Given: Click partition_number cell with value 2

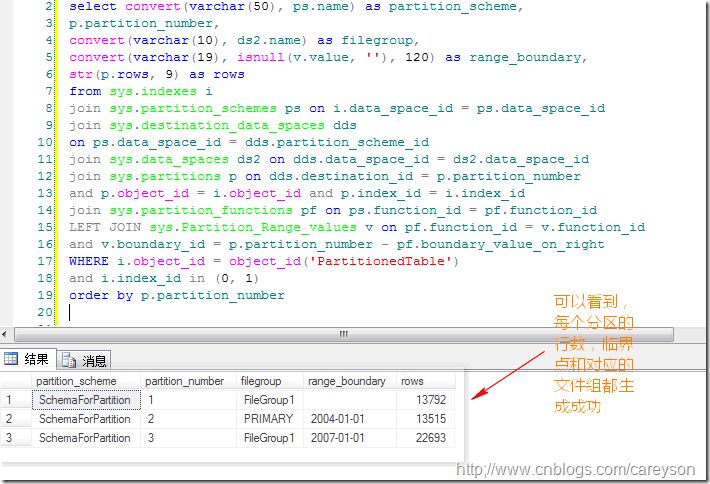Looking at the screenshot, I should (188, 419).
